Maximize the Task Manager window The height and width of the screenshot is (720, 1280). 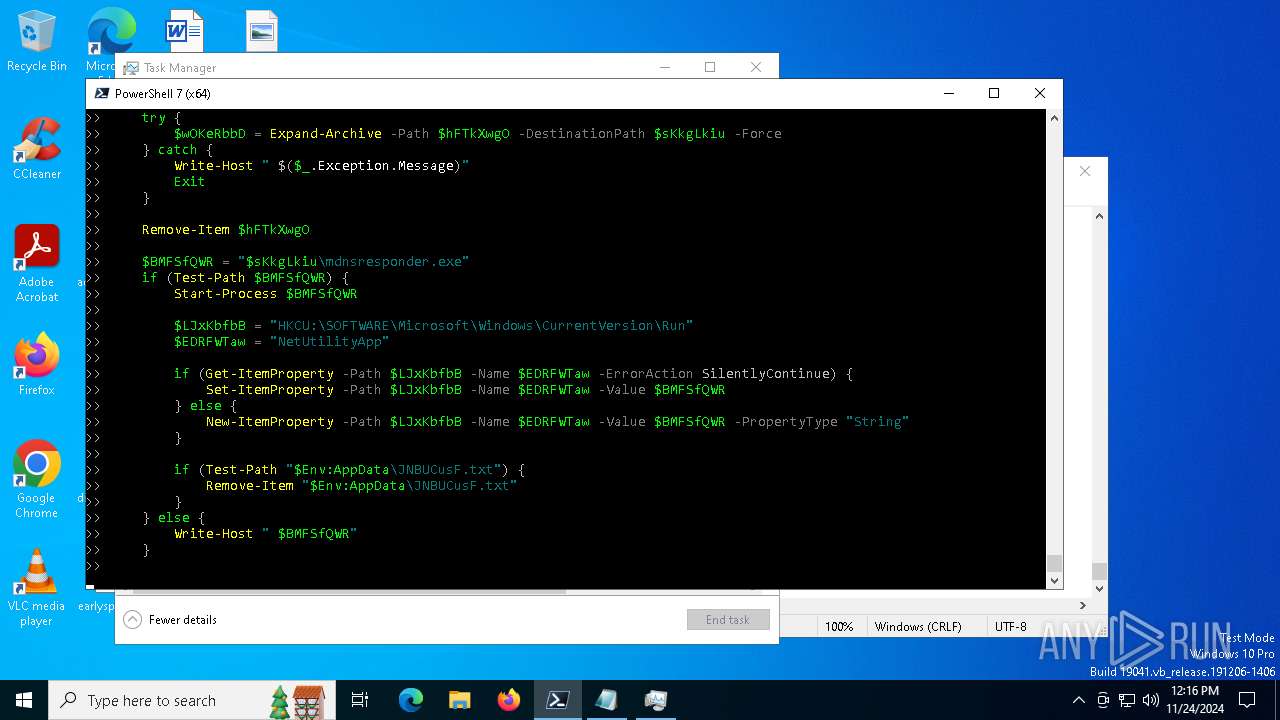tap(710, 67)
